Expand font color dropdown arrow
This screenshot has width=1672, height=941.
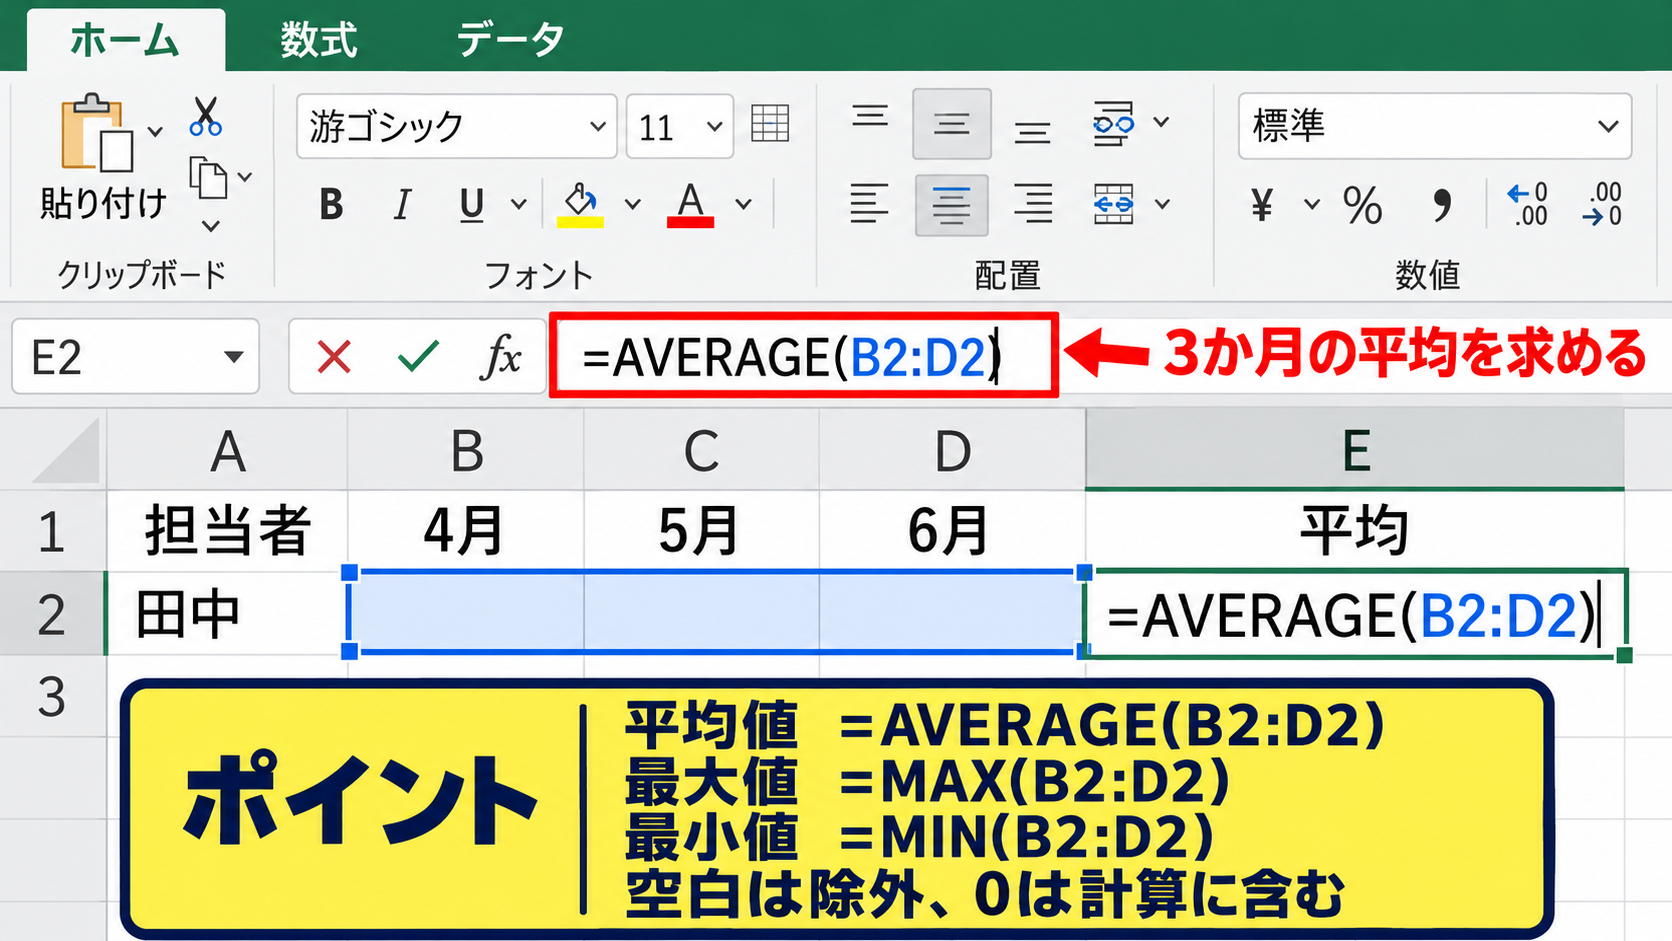(x=743, y=205)
